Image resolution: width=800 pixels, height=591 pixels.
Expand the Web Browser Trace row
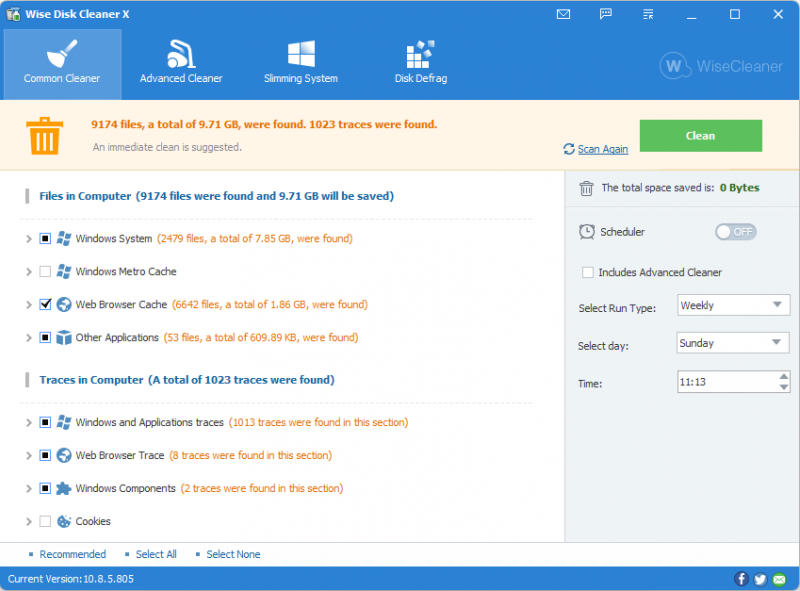pyautogui.click(x=29, y=456)
